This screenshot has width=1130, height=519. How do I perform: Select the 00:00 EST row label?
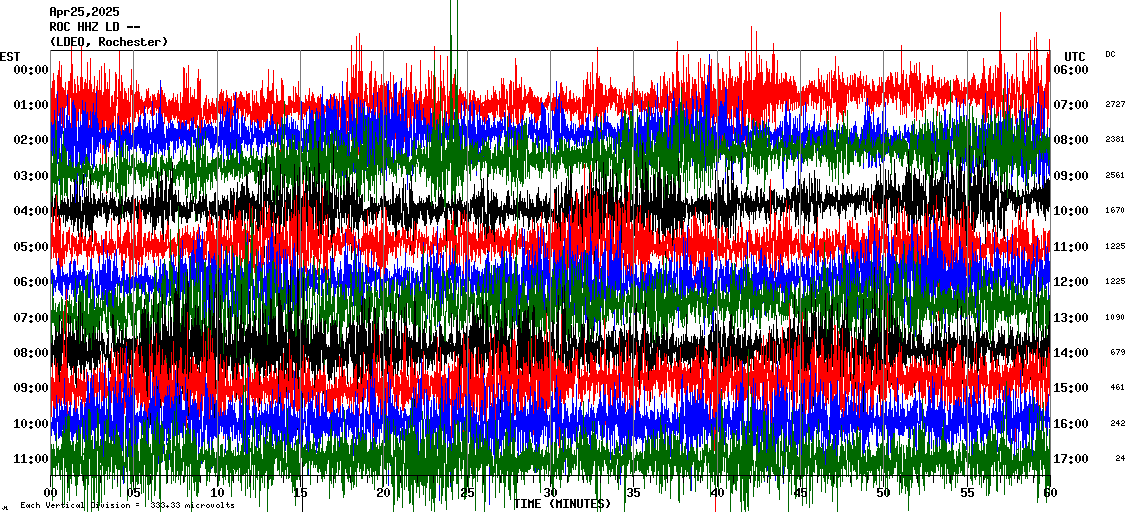(31, 70)
